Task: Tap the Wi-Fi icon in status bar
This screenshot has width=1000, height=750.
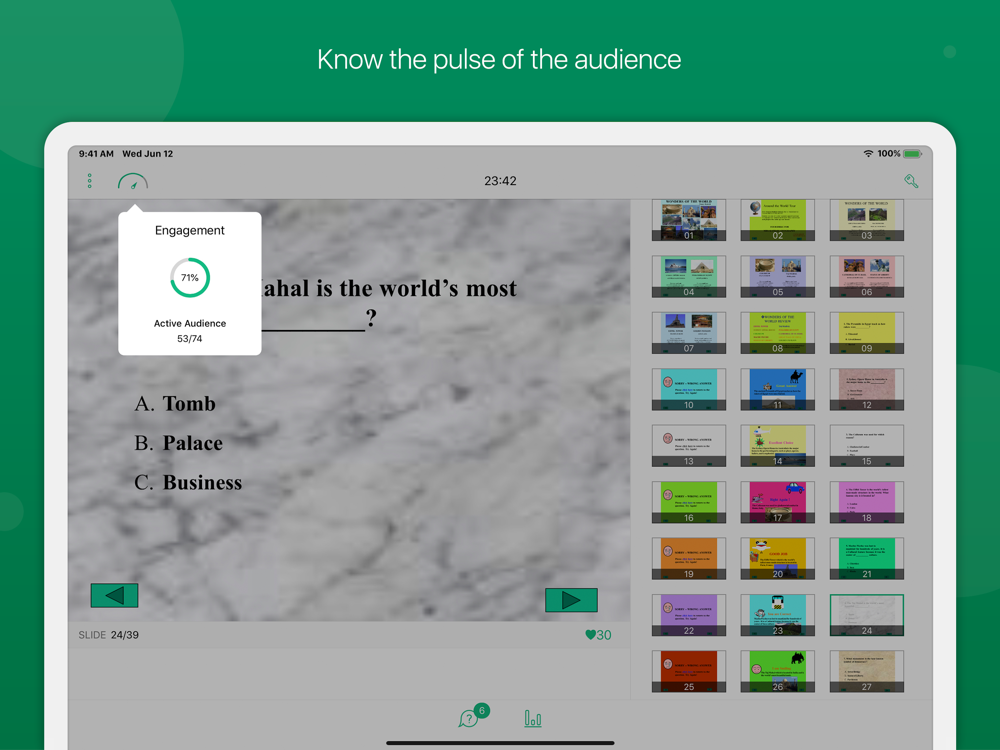Action: 868,154
